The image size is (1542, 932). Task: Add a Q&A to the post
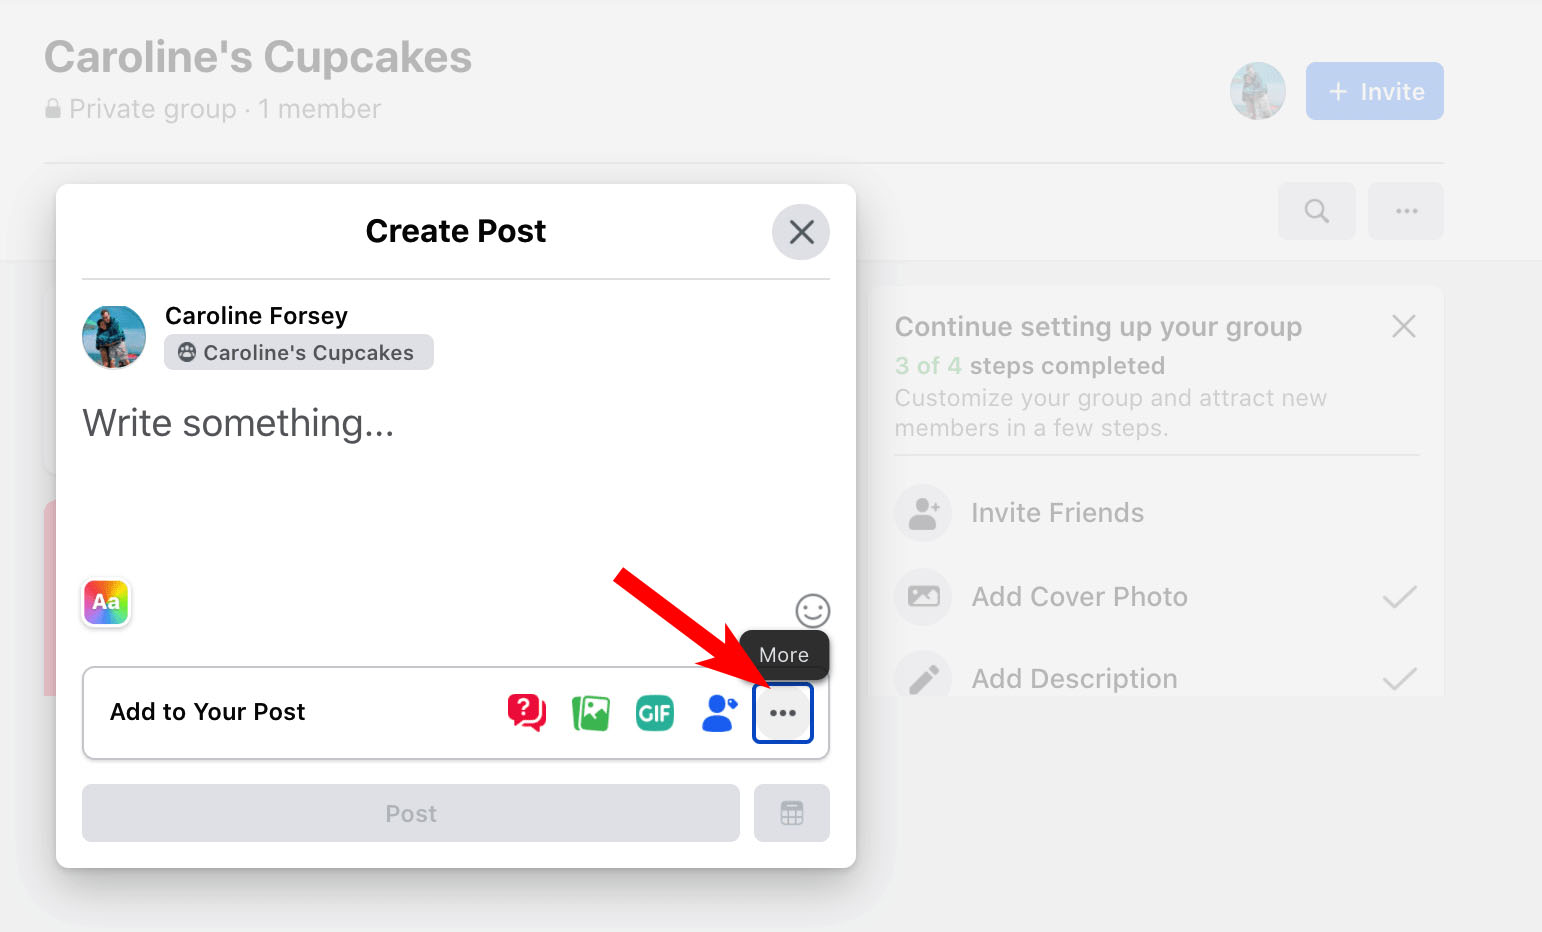(x=527, y=713)
